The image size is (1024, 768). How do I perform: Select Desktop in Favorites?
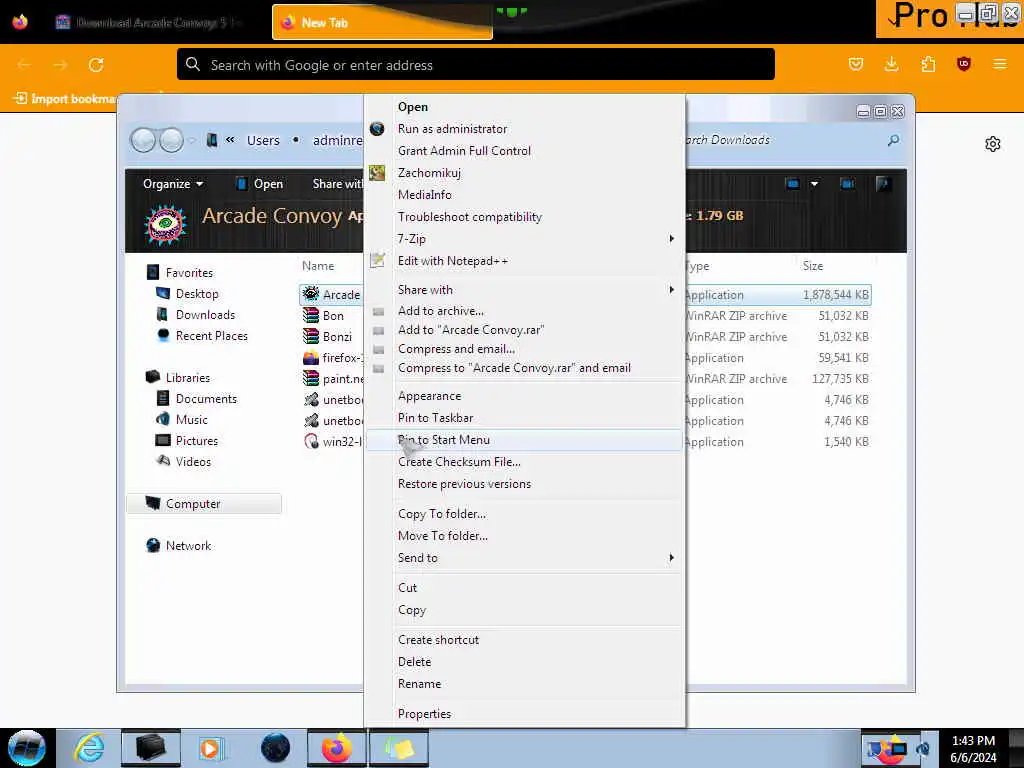point(187,294)
